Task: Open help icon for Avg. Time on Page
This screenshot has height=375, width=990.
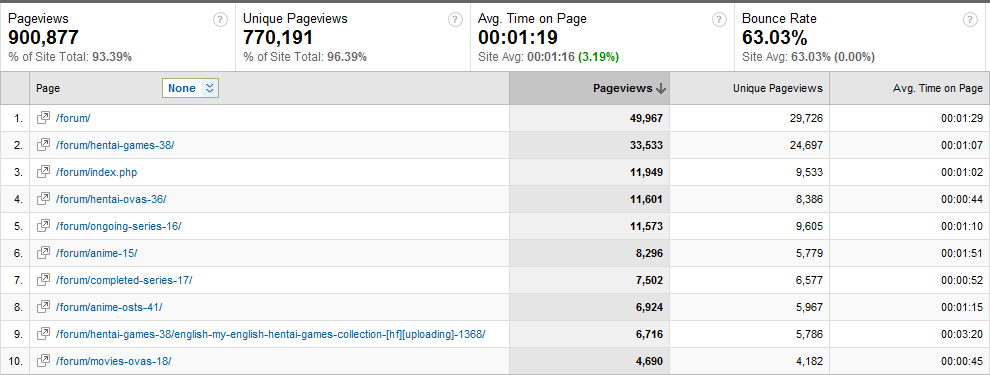Action: [719, 20]
